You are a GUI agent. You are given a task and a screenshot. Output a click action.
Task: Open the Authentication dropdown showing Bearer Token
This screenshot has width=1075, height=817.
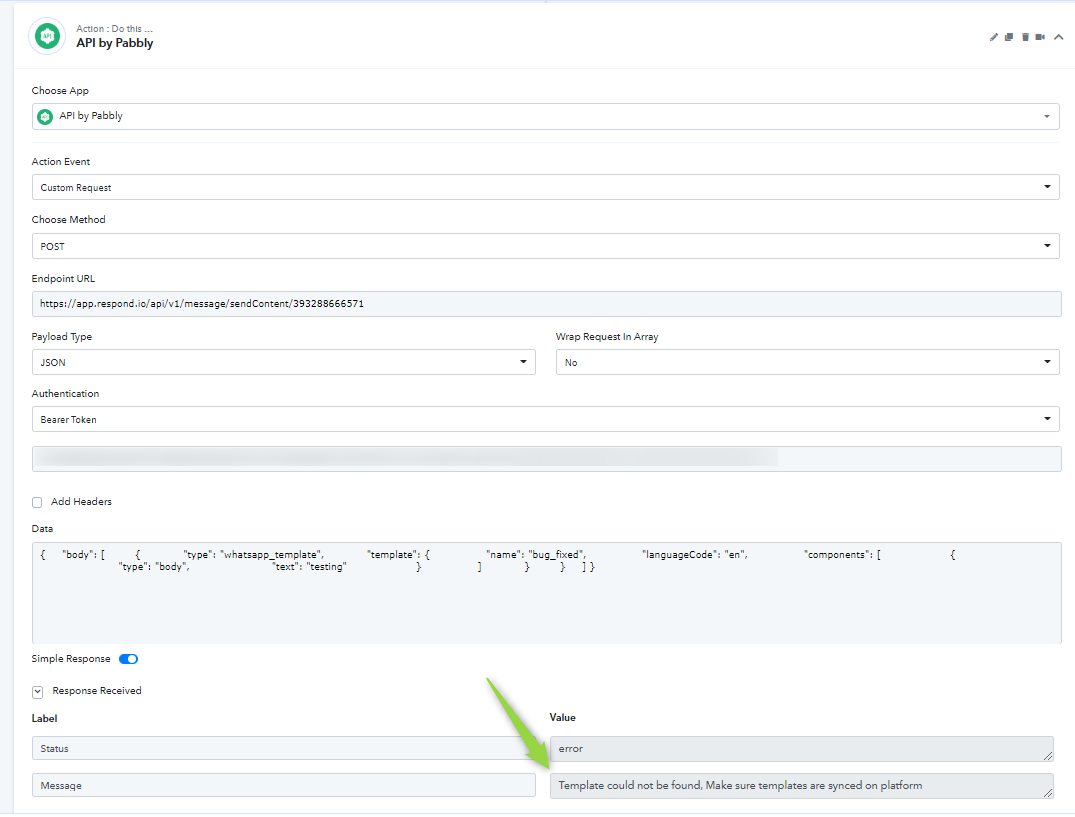pyautogui.click(x=546, y=419)
